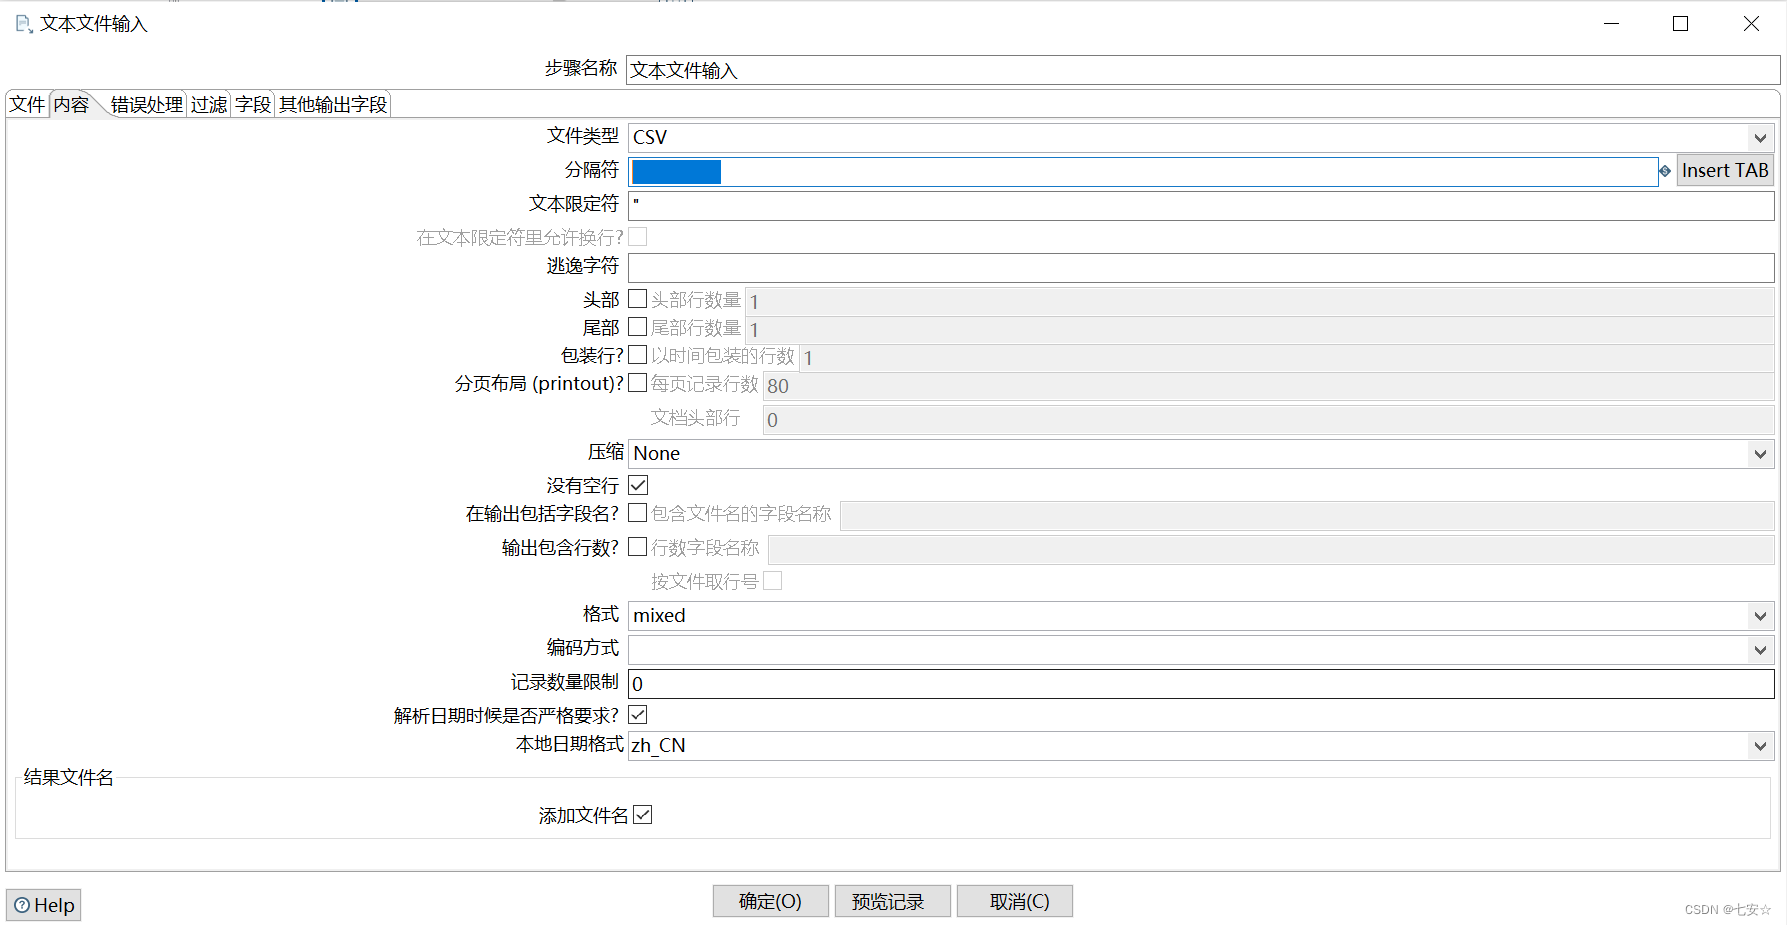
Task: Click the Help question mark icon
Action: (x=22, y=905)
